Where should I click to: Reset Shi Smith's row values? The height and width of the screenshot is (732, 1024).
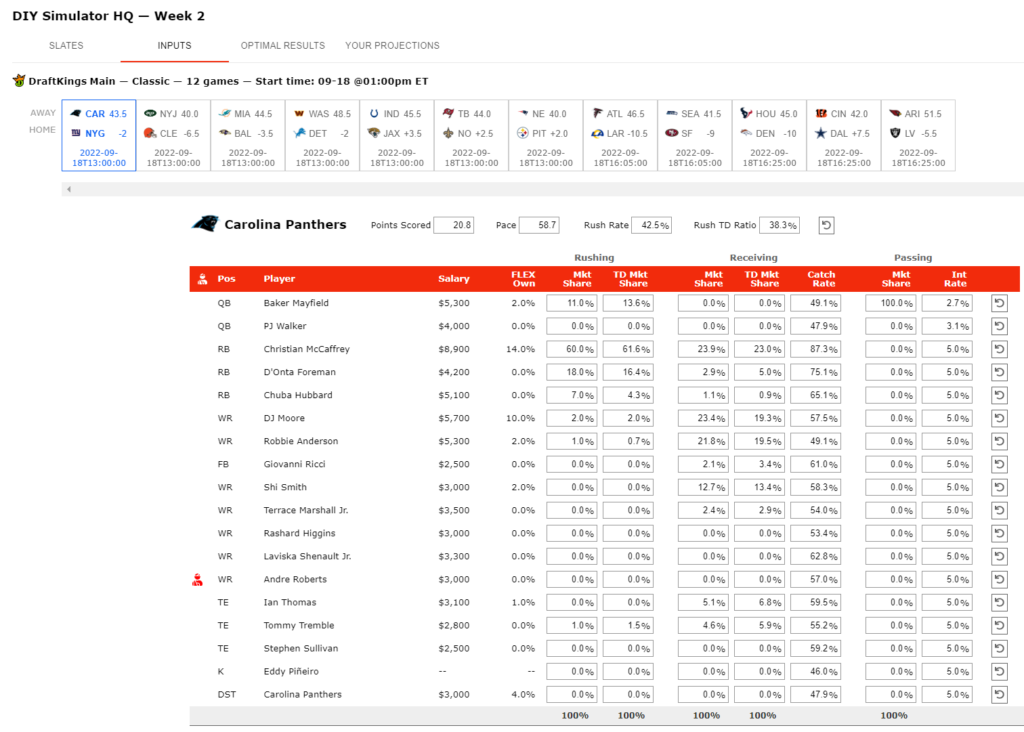coord(999,487)
